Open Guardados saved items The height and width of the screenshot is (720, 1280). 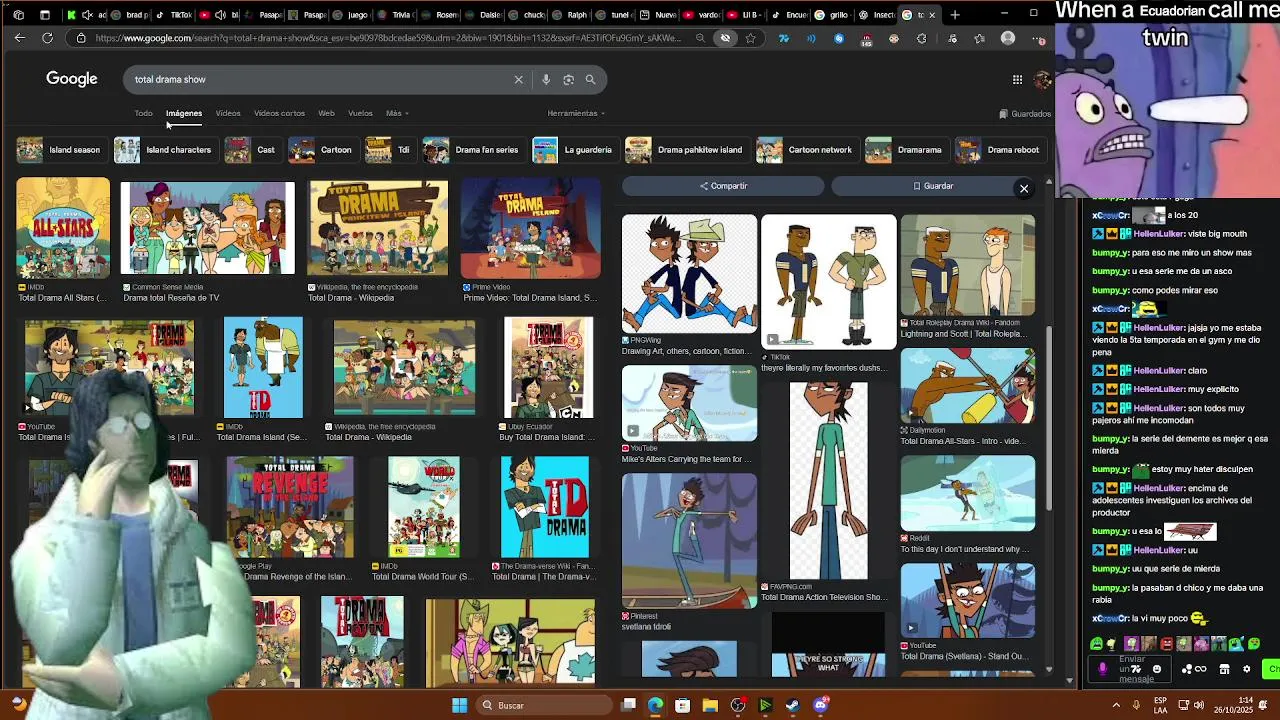1025,113
